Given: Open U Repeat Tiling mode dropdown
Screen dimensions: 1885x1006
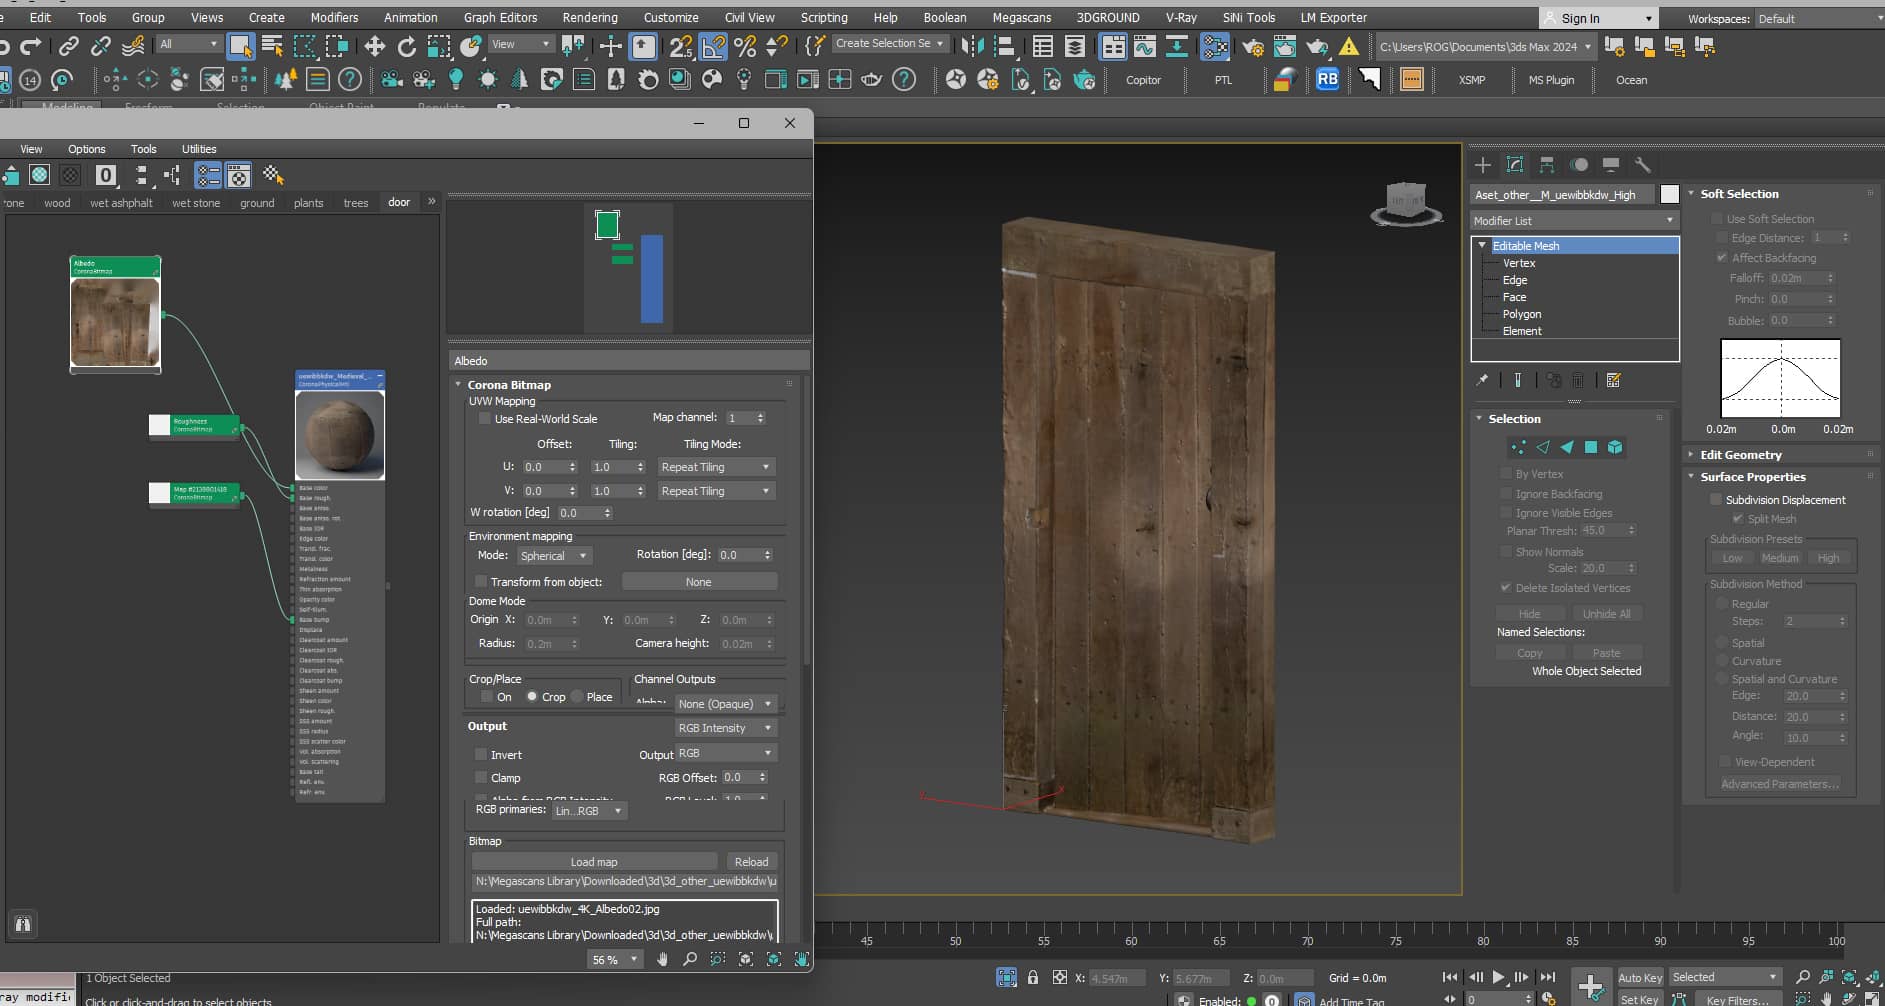Looking at the screenshot, I should 716,467.
